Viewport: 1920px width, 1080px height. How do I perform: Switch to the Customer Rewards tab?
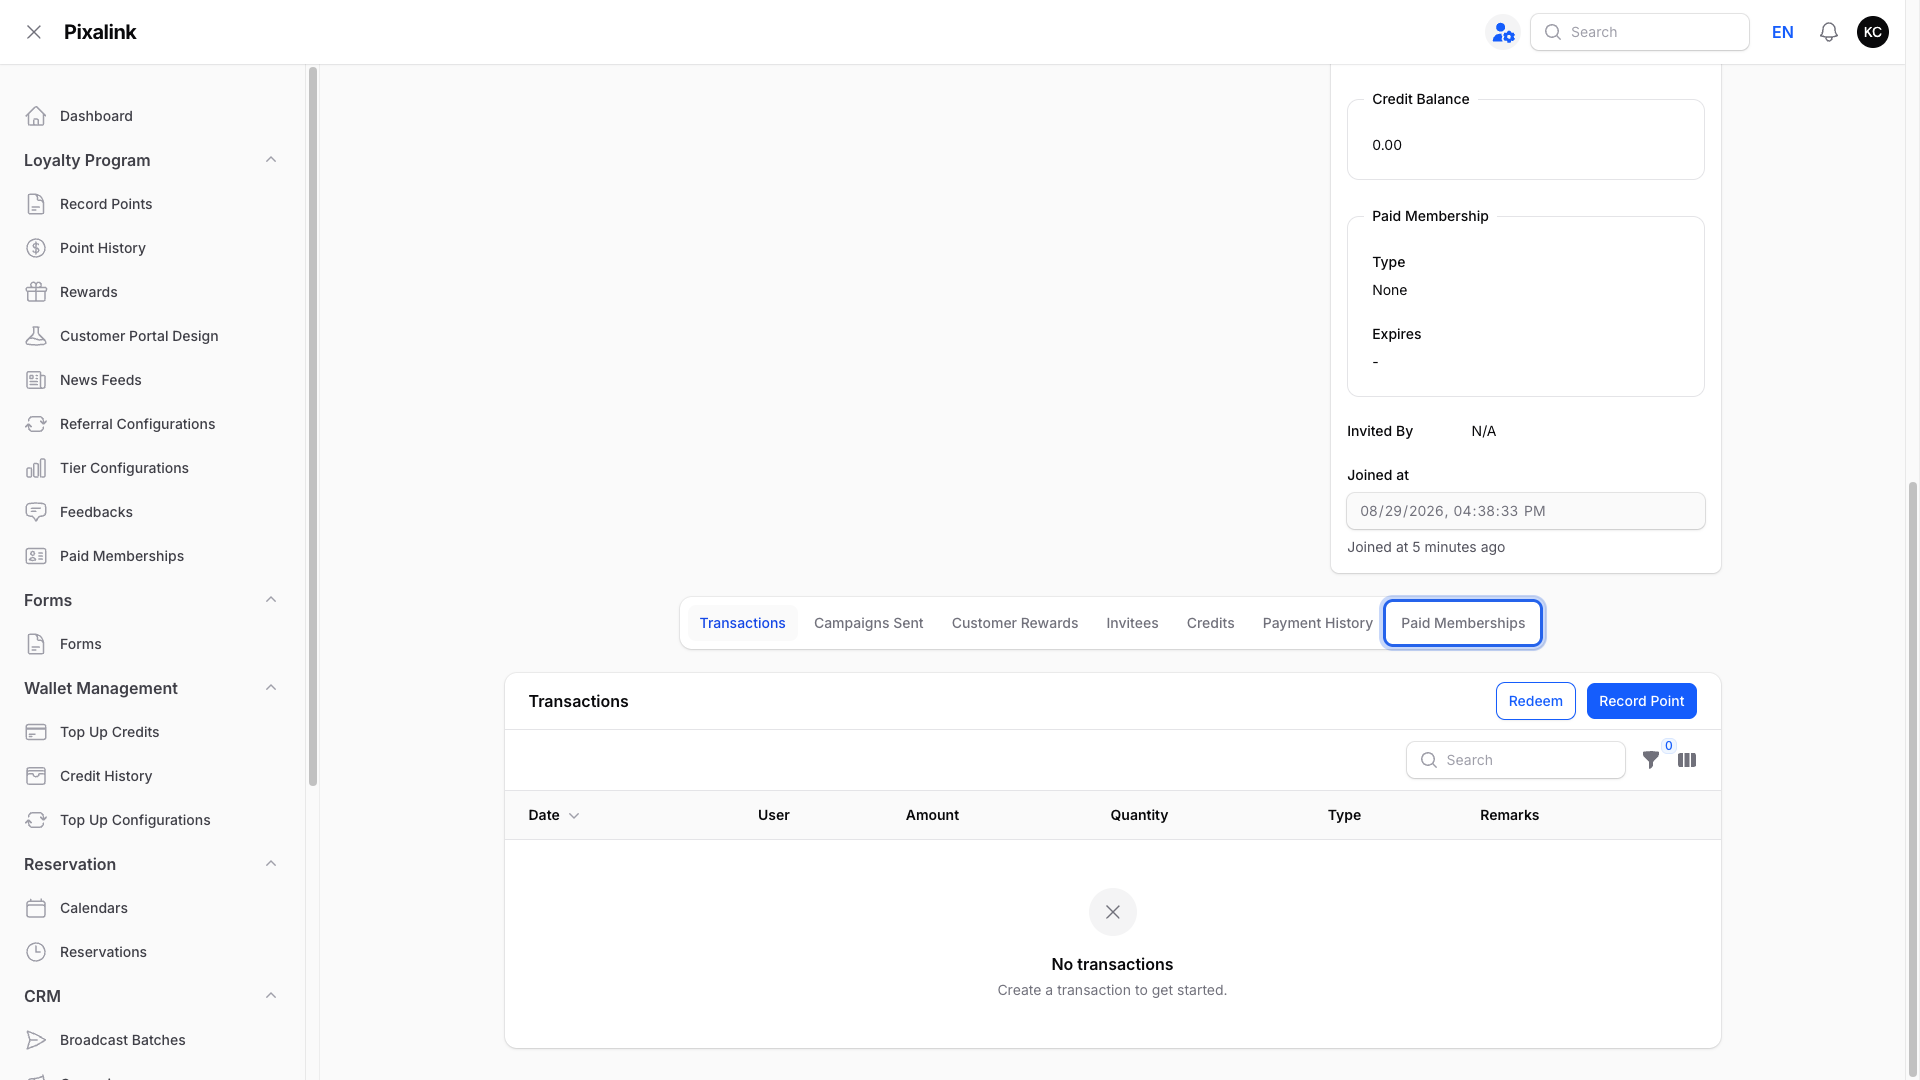point(1014,623)
